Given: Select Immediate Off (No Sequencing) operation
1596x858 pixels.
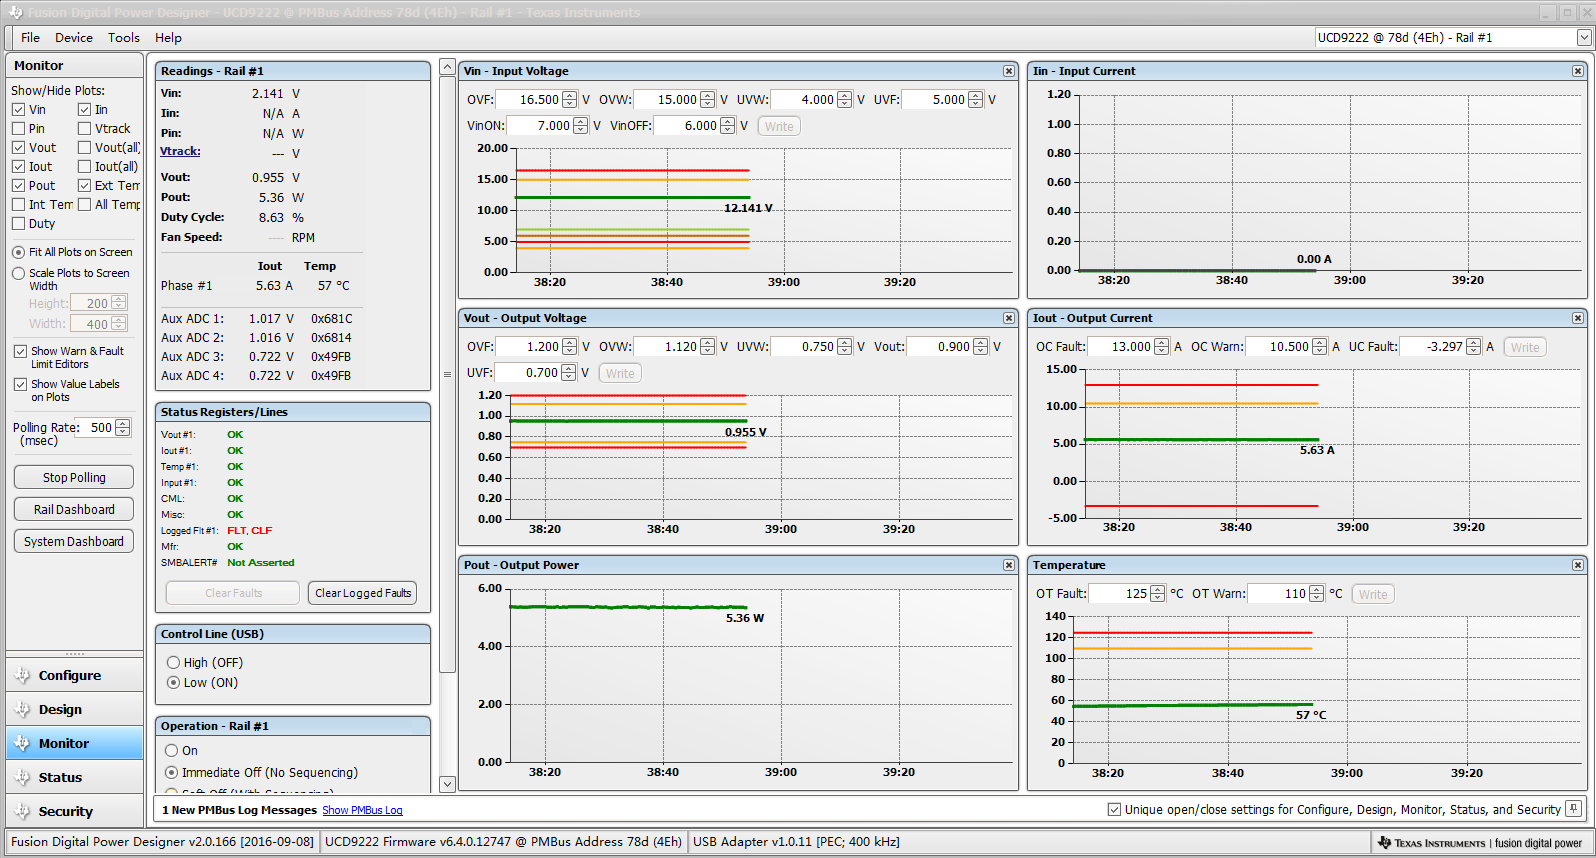Looking at the screenshot, I should click(x=172, y=773).
